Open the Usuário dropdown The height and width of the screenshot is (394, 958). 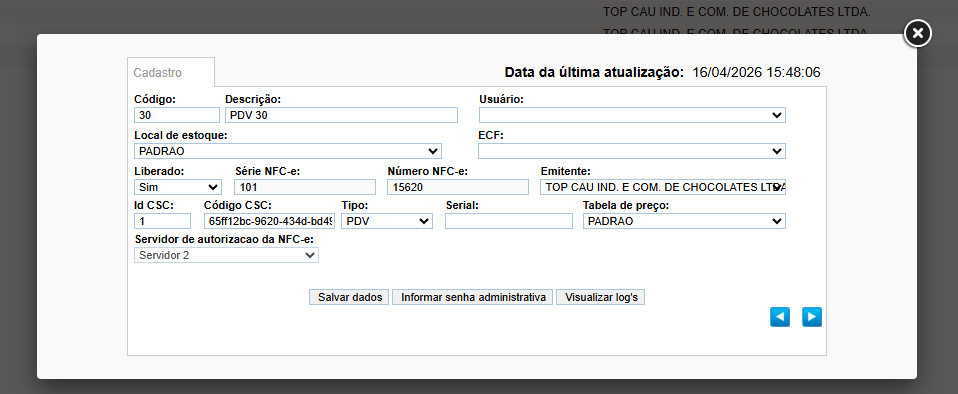632,115
